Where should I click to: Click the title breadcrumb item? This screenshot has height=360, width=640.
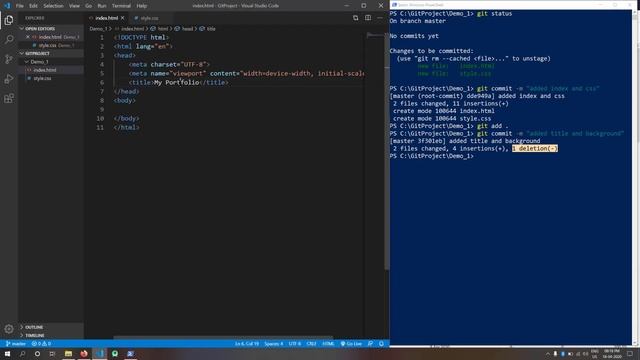[x=207, y=29]
